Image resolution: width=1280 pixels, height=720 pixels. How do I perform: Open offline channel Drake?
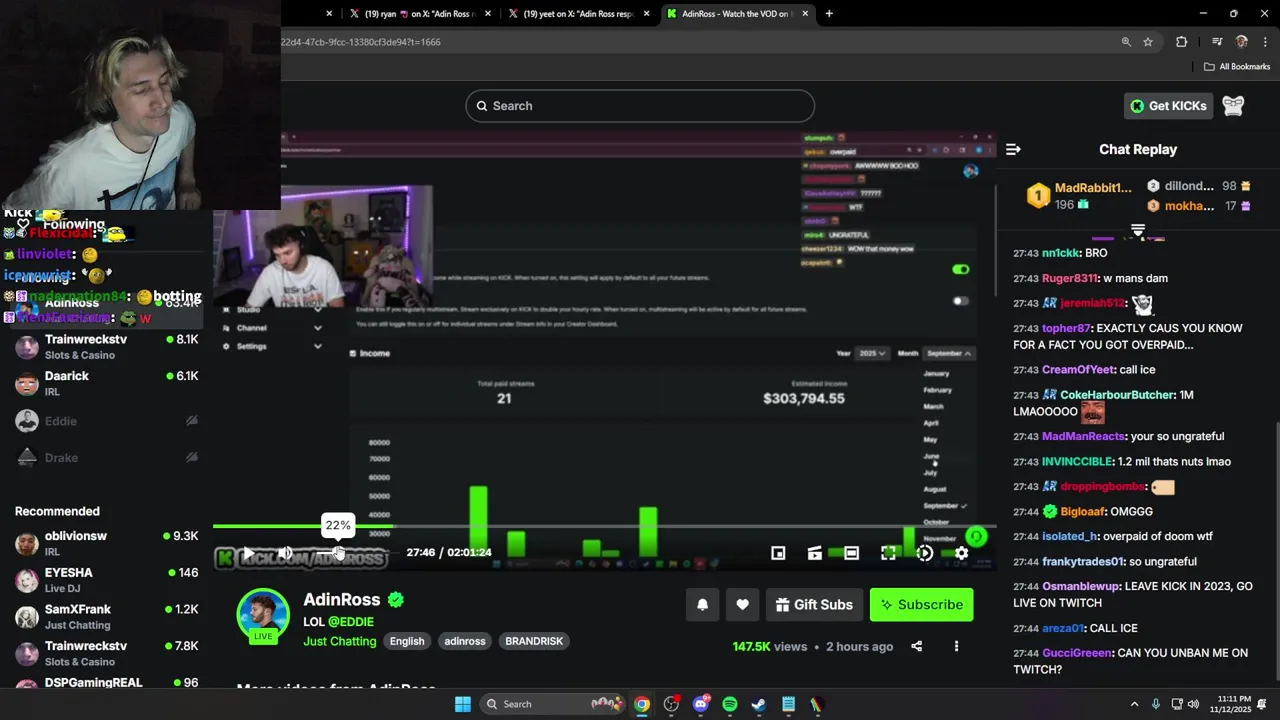(107, 458)
